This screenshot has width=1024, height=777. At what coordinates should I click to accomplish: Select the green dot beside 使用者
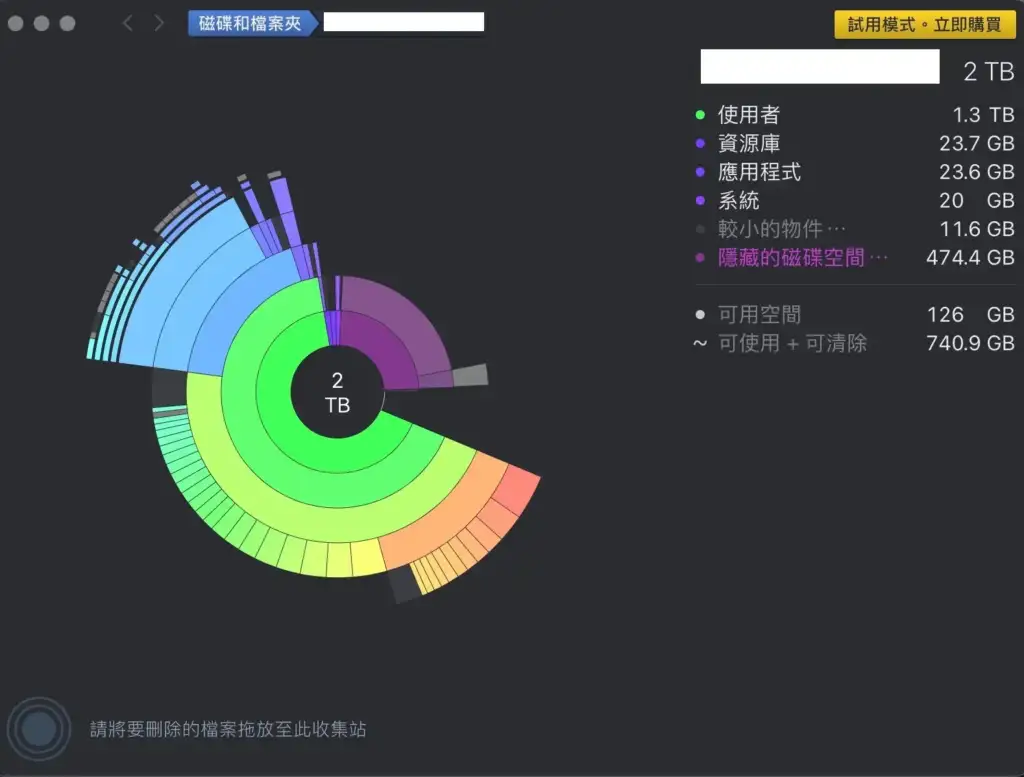[x=700, y=116]
